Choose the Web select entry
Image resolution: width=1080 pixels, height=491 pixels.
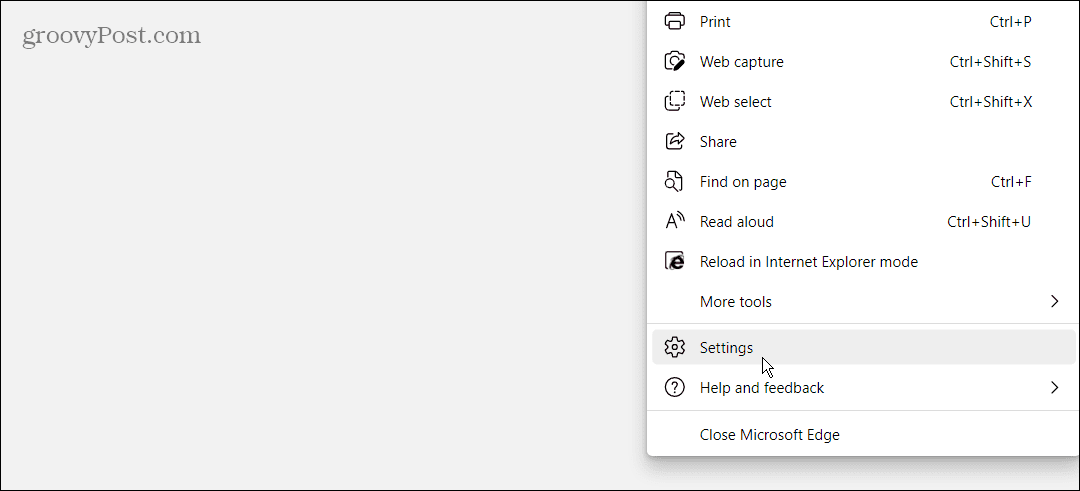(863, 101)
